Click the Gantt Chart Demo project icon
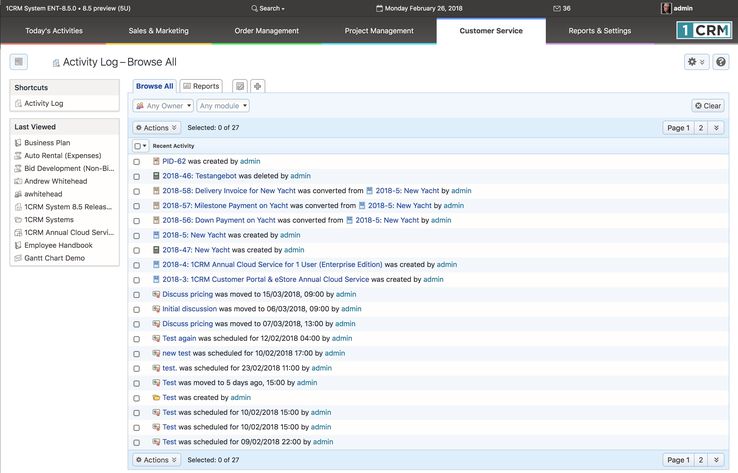Viewport: 738px width, 473px height. [x=18, y=258]
